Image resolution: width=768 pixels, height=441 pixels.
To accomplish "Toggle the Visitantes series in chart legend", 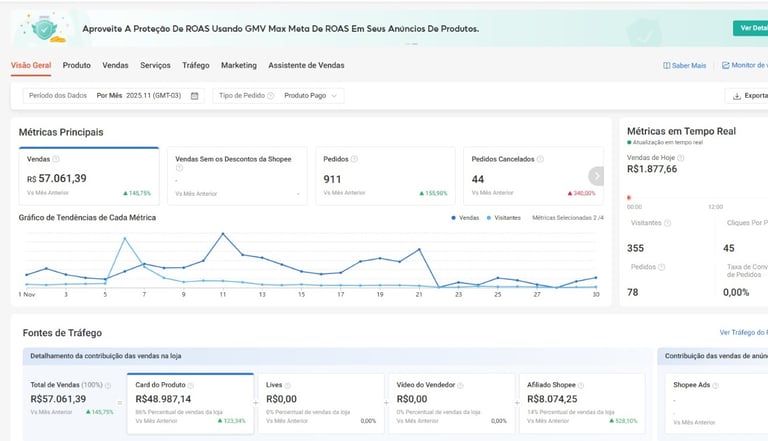I will (x=503, y=217).
